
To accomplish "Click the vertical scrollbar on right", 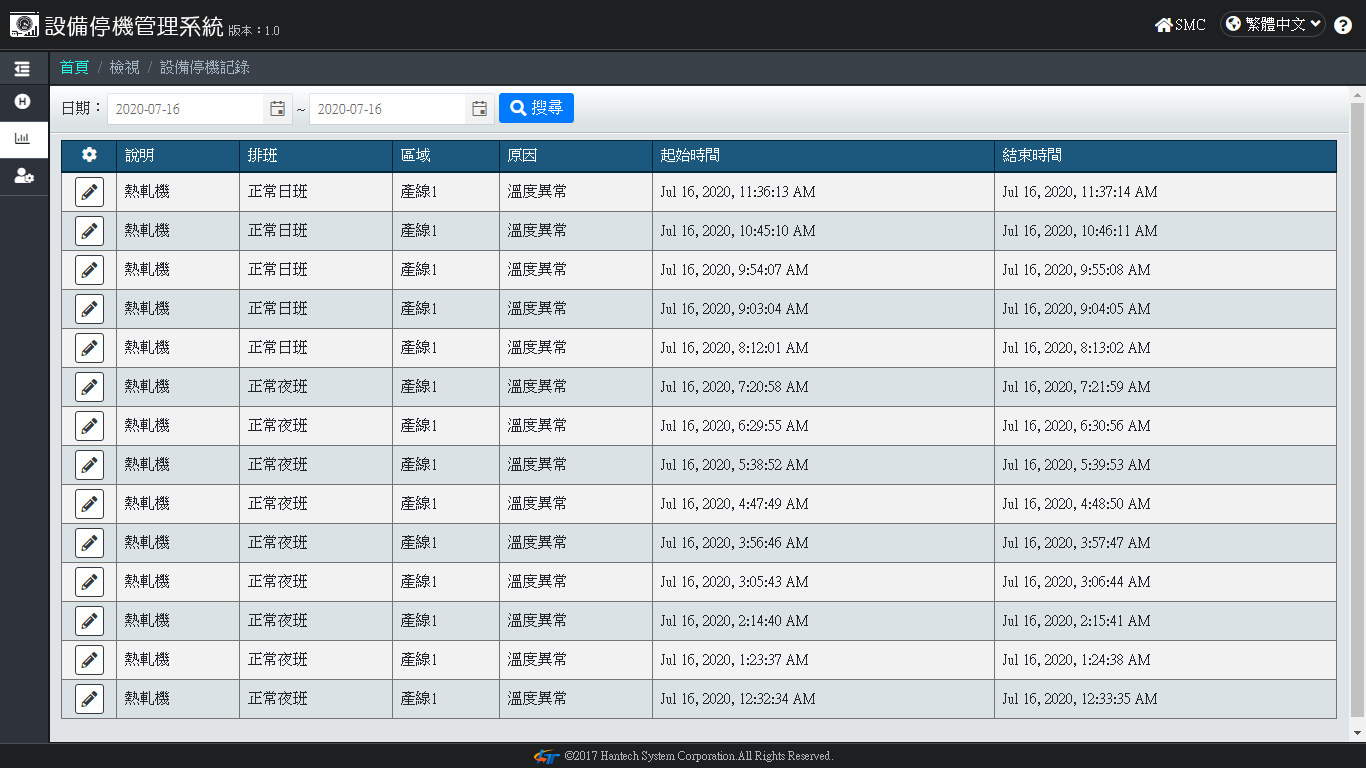I will 1357,400.
